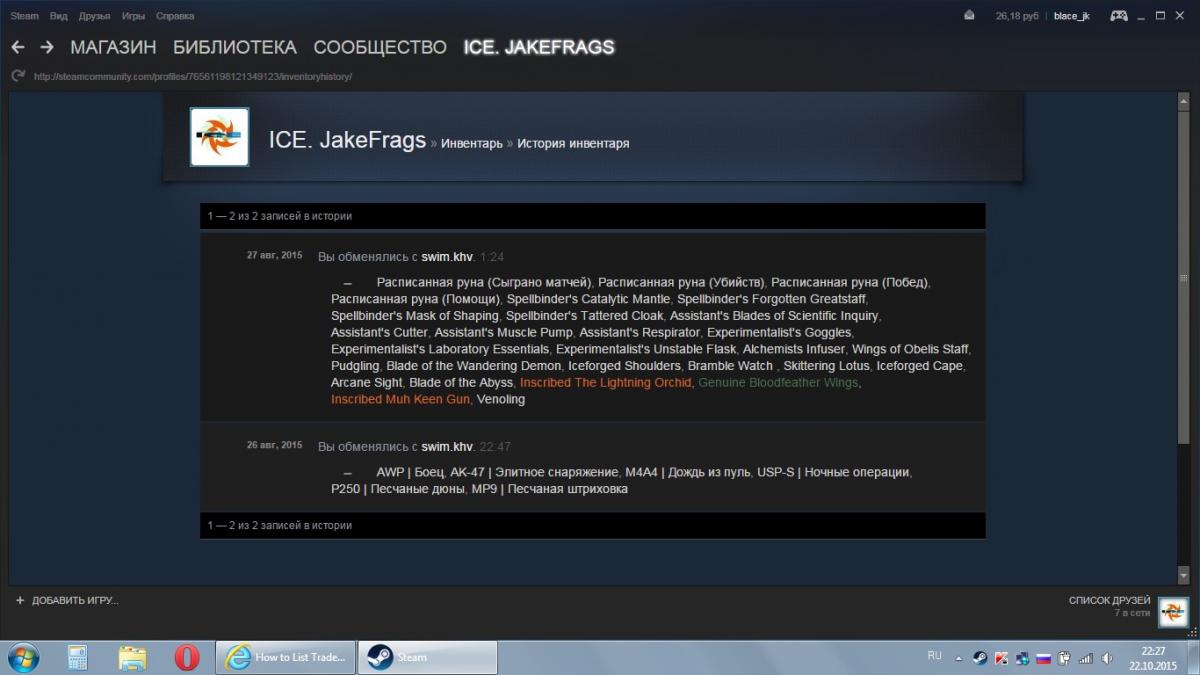Open the Друзья menu
Viewport: 1200px width, 675px height.
tap(94, 16)
